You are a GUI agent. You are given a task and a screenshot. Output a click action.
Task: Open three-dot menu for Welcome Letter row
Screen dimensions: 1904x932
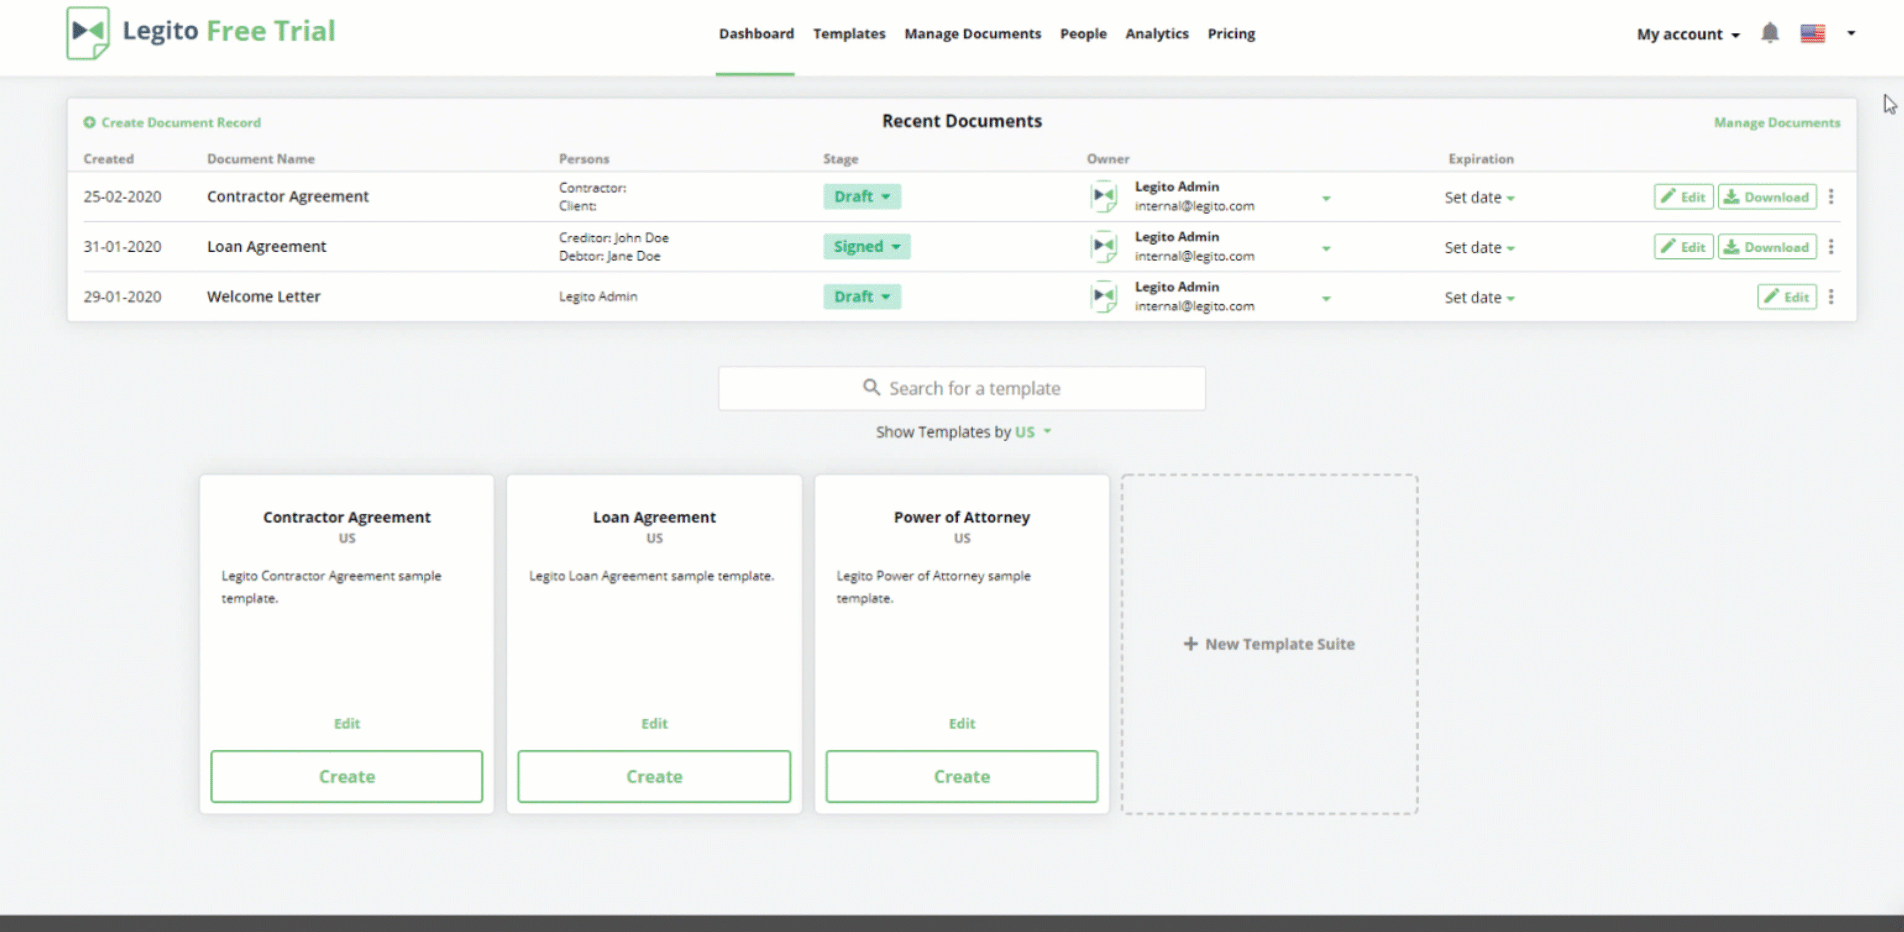[1830, 297]
